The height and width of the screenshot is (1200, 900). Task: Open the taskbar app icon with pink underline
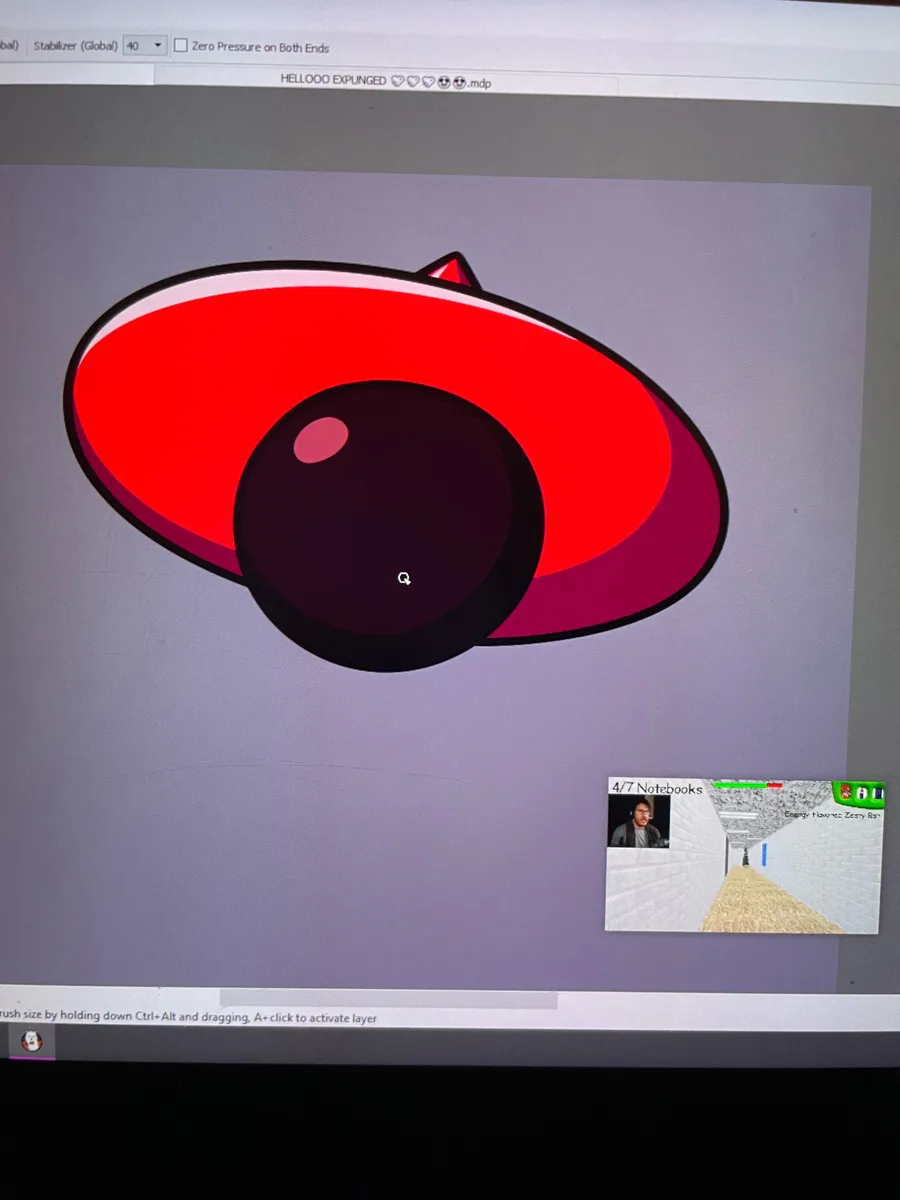tap(32, 1041)
